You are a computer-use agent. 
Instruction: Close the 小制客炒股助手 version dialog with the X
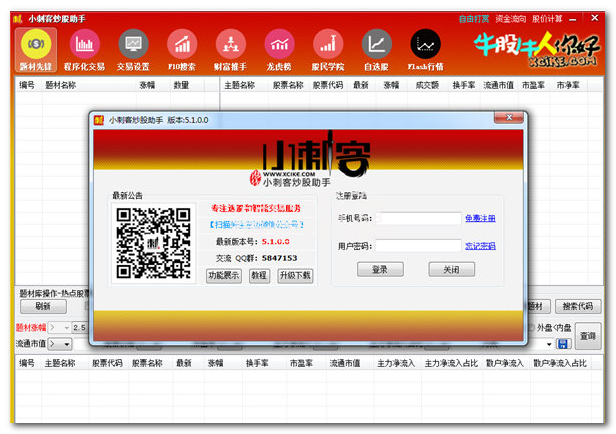tap(509, 117)
